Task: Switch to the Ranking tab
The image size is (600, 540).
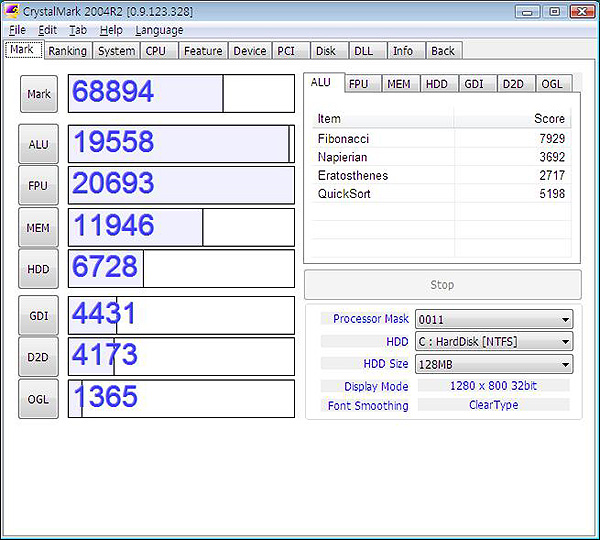Action: point(68,51)
